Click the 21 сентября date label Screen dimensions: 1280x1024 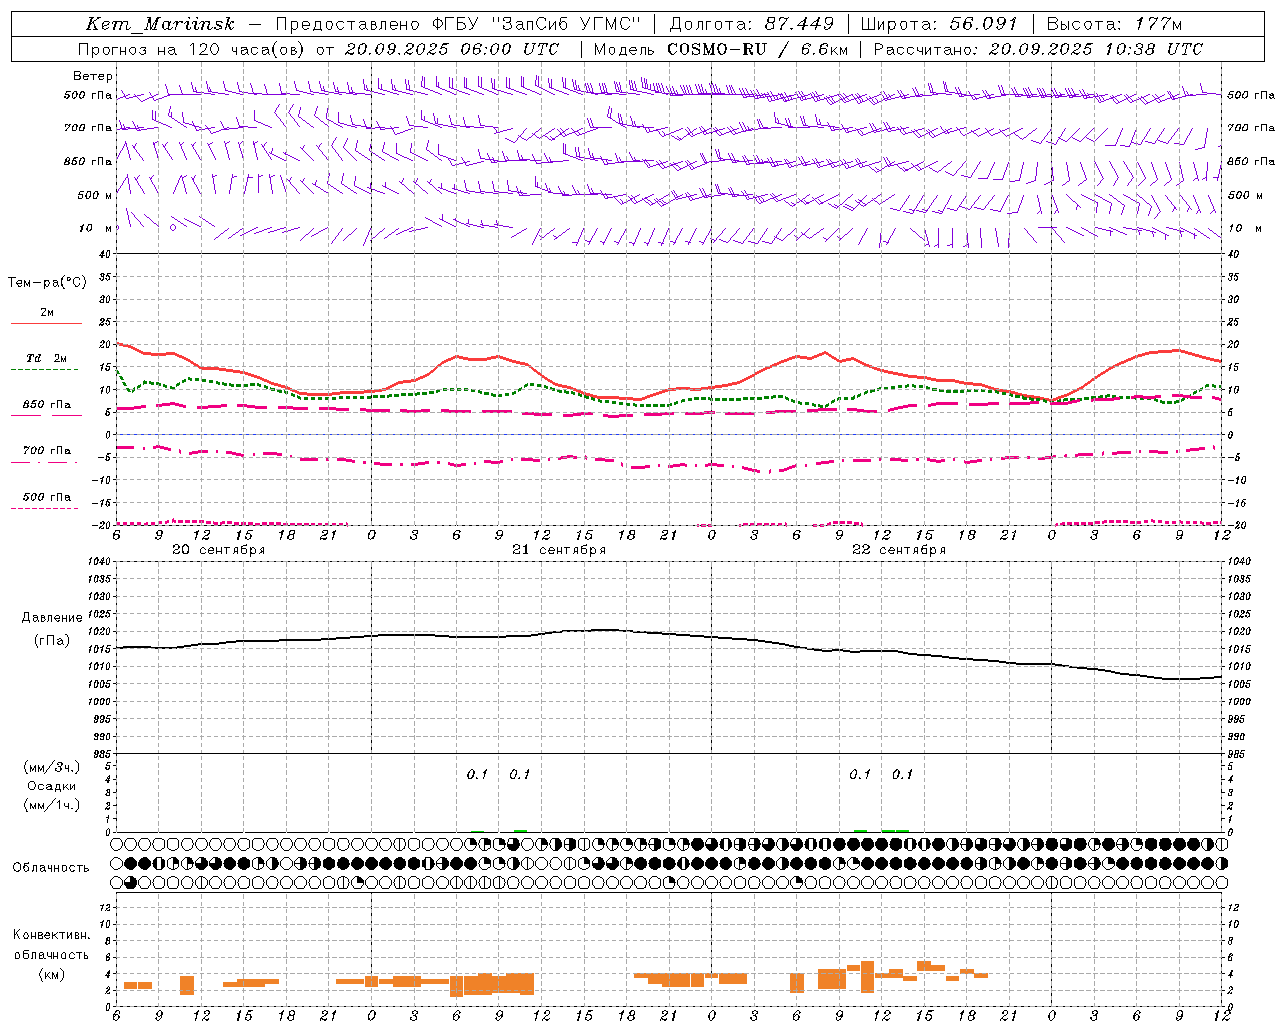pyautogui.click(x=558, y=550)
